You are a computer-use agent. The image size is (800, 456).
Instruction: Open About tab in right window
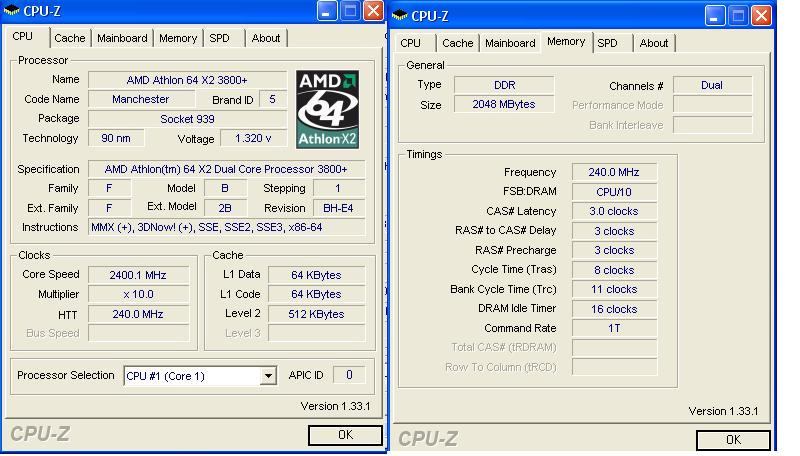654,43
